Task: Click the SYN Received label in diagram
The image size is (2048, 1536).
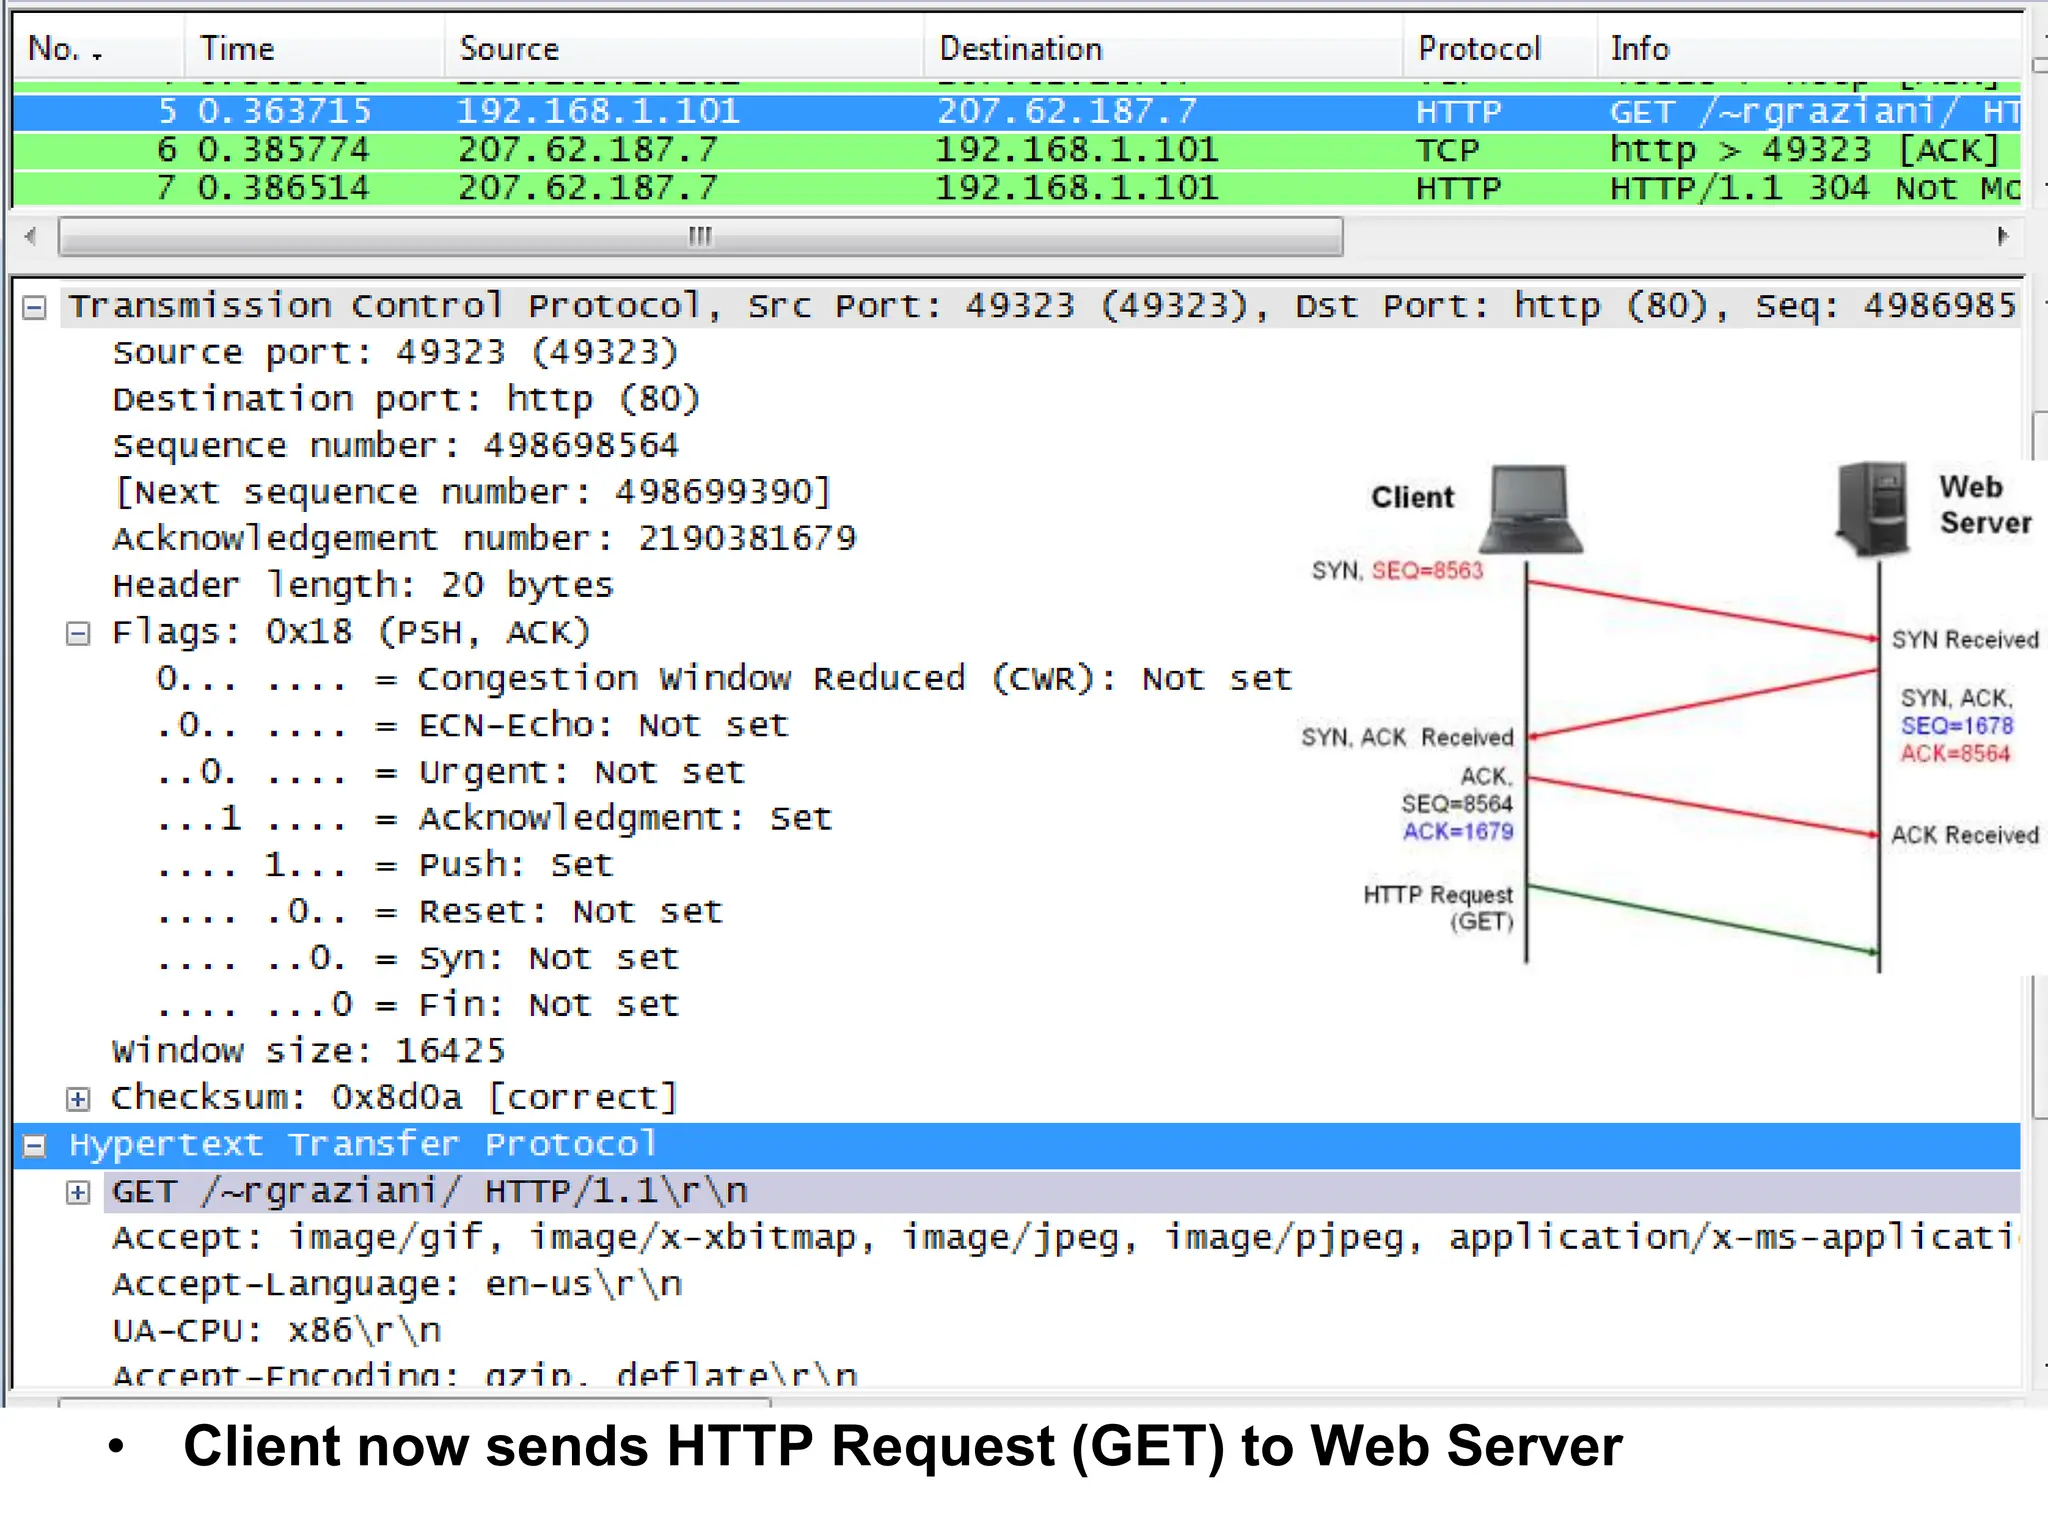Action: (x=1965, y=640)
